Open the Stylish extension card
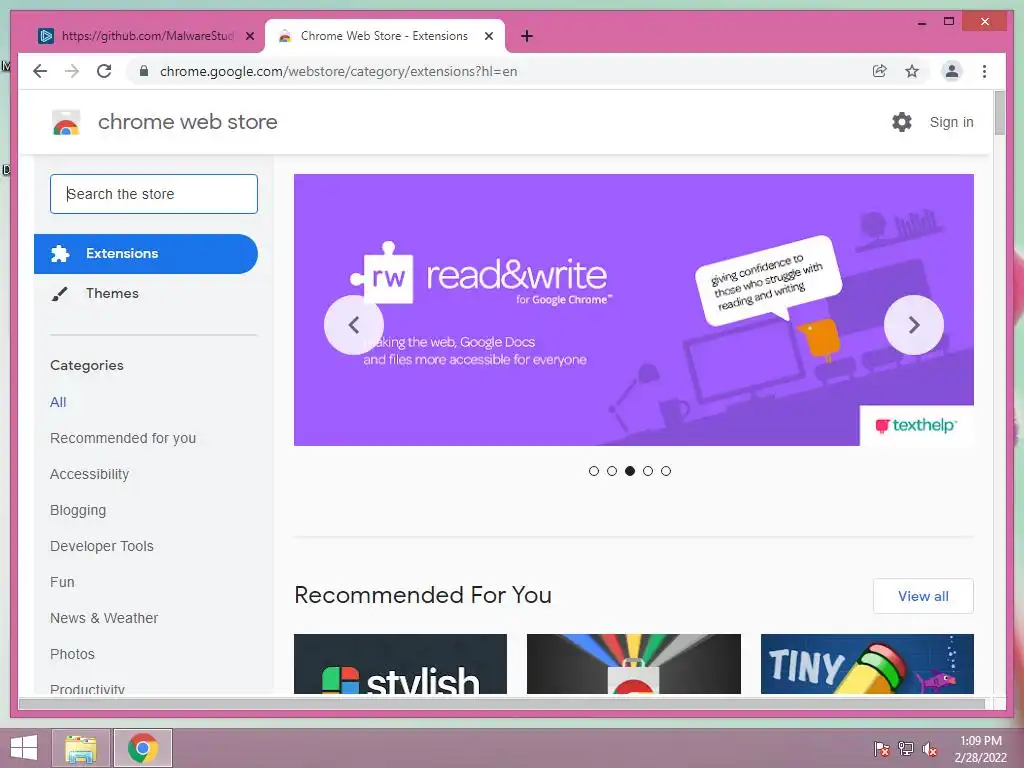This screenshot has height=768, width=1024. point(400,664)
